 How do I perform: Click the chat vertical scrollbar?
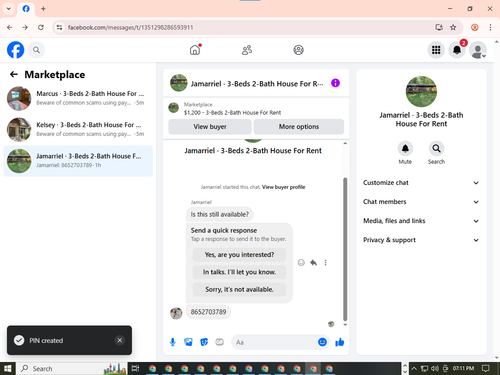click(x=345, y=249)
